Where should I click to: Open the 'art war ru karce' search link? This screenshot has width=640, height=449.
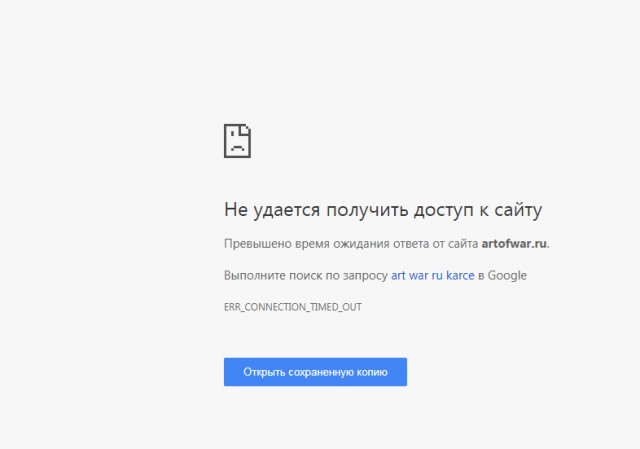pyautogui.click(x=433, y=276)
